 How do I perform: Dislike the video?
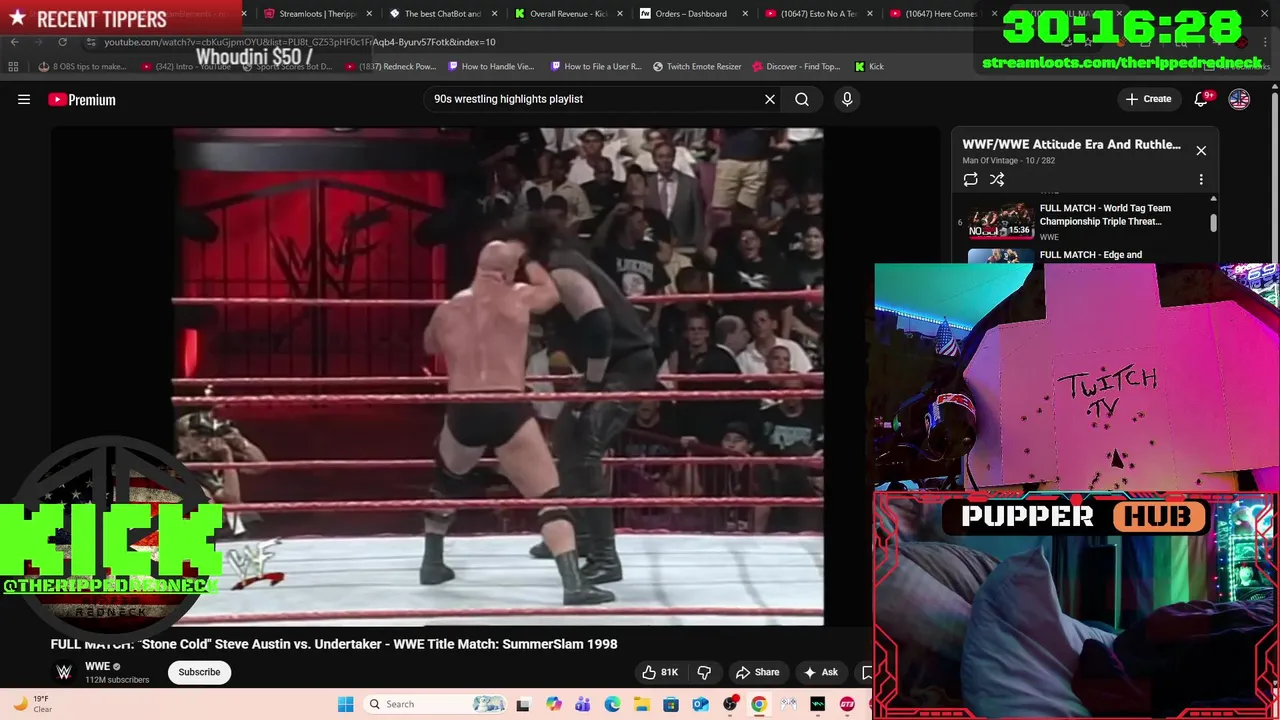[704, 672]
